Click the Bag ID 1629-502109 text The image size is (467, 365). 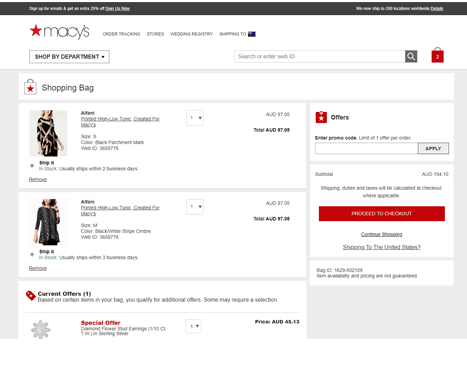pyautogui.click(x=340, y=270)
